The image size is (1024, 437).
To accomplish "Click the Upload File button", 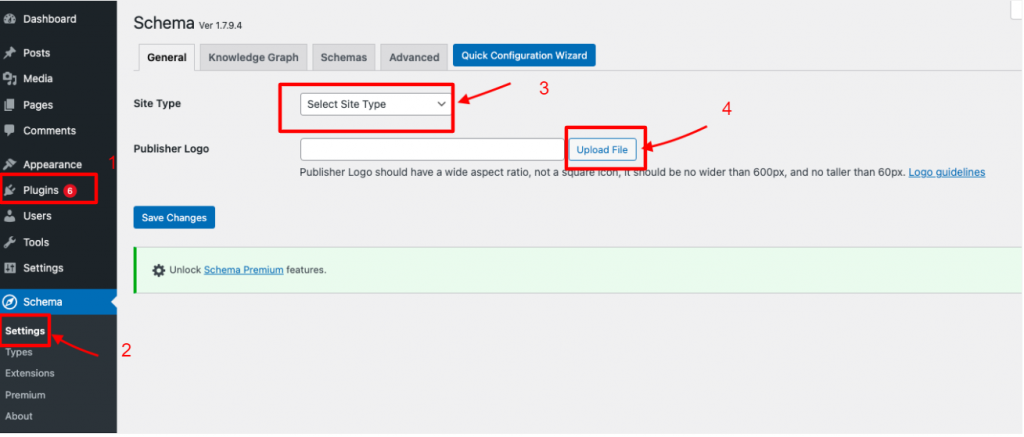I will 602,150.
